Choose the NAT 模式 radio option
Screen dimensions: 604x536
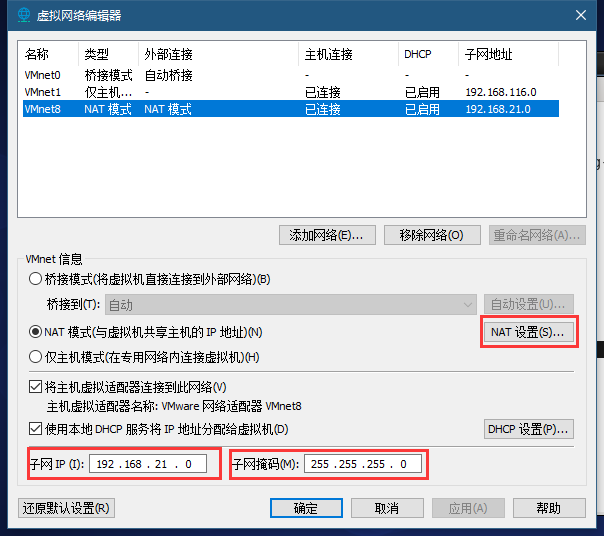37,331
